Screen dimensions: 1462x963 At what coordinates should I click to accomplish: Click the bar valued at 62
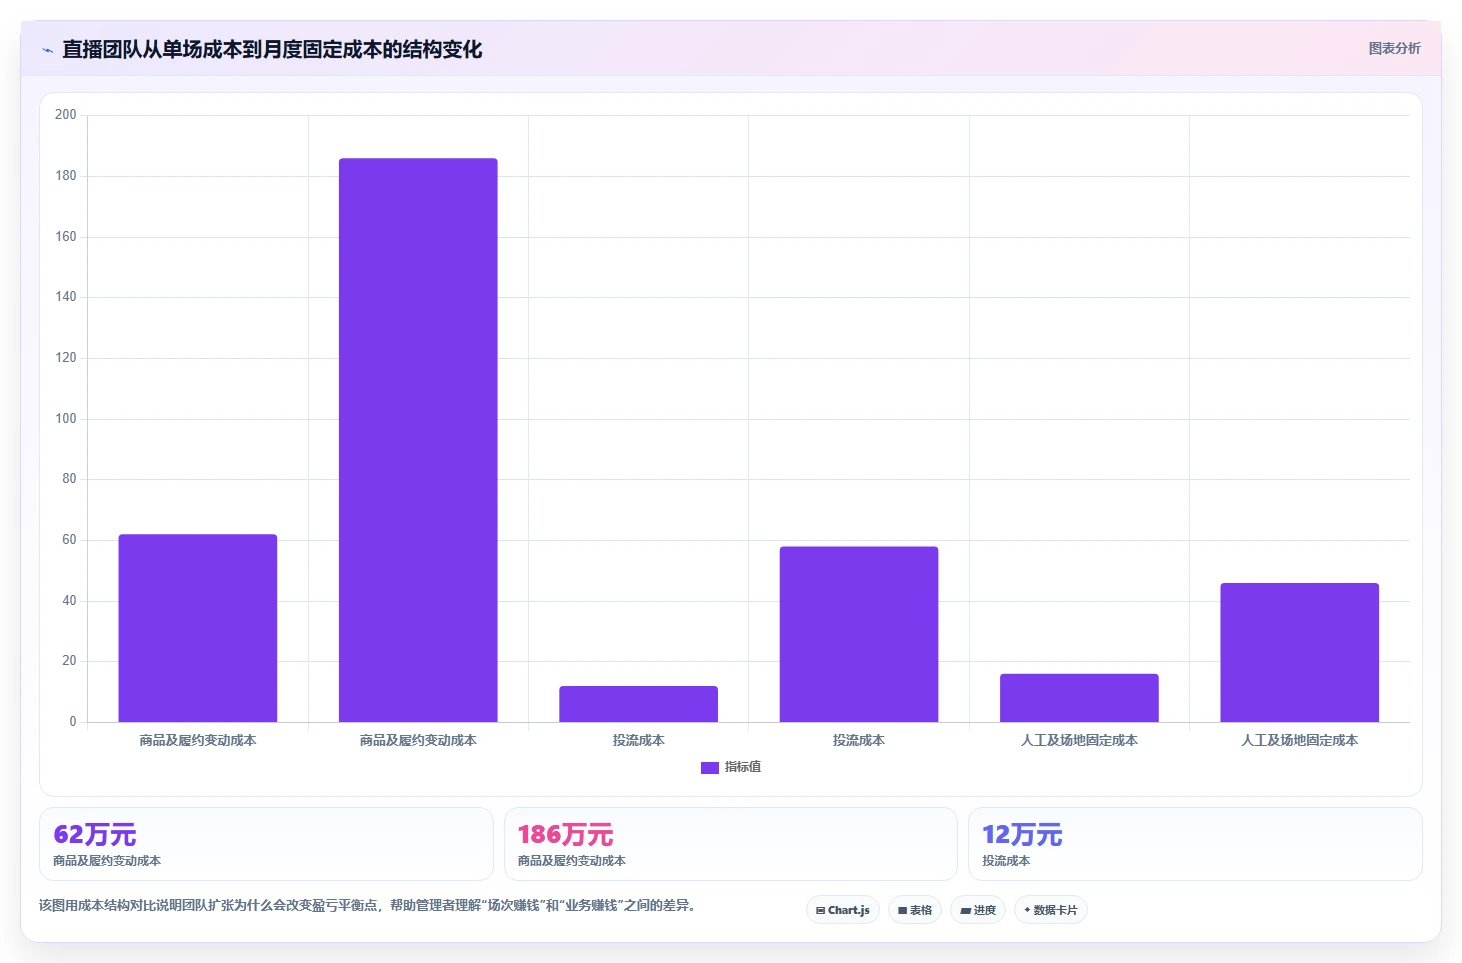(198, 628)
